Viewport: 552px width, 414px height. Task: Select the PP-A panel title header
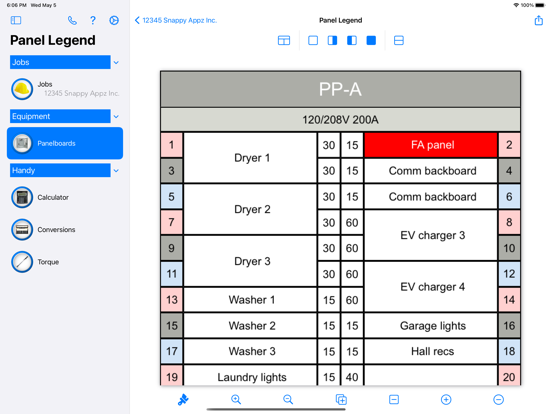click(340, 89)
